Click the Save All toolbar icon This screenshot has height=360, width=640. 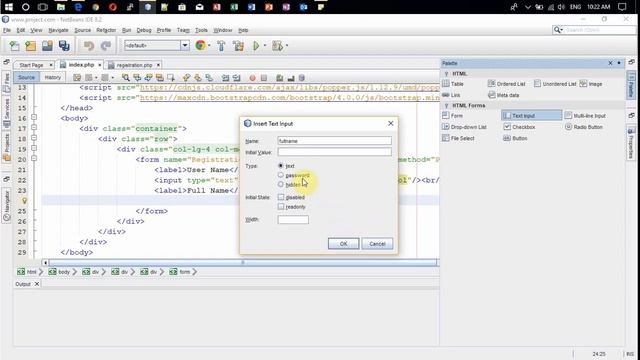[64, 46]
